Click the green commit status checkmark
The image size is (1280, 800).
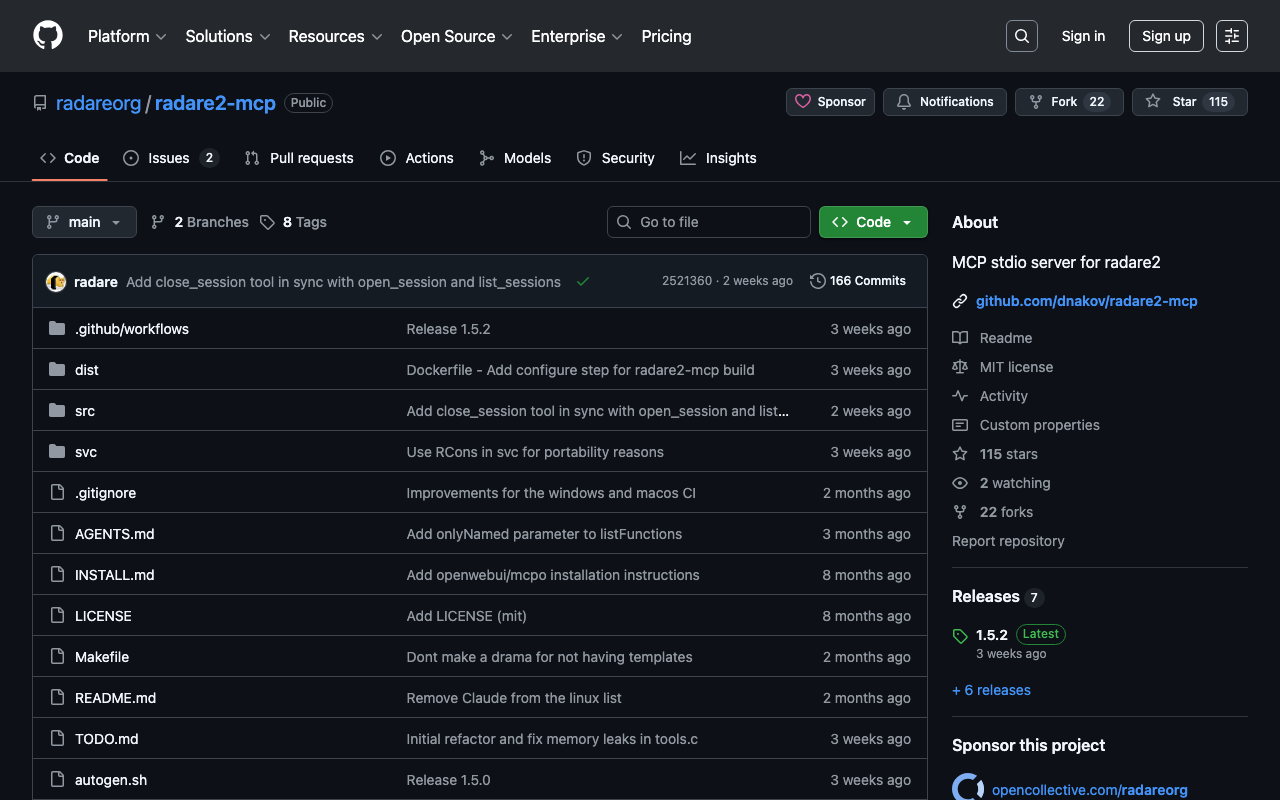pyautogui.click(x=583, y=282)
